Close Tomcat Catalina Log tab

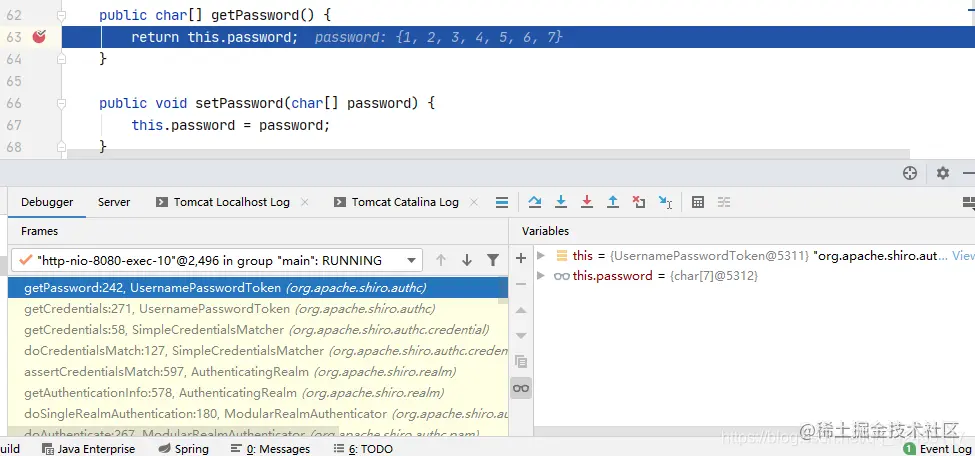[474, 202]
